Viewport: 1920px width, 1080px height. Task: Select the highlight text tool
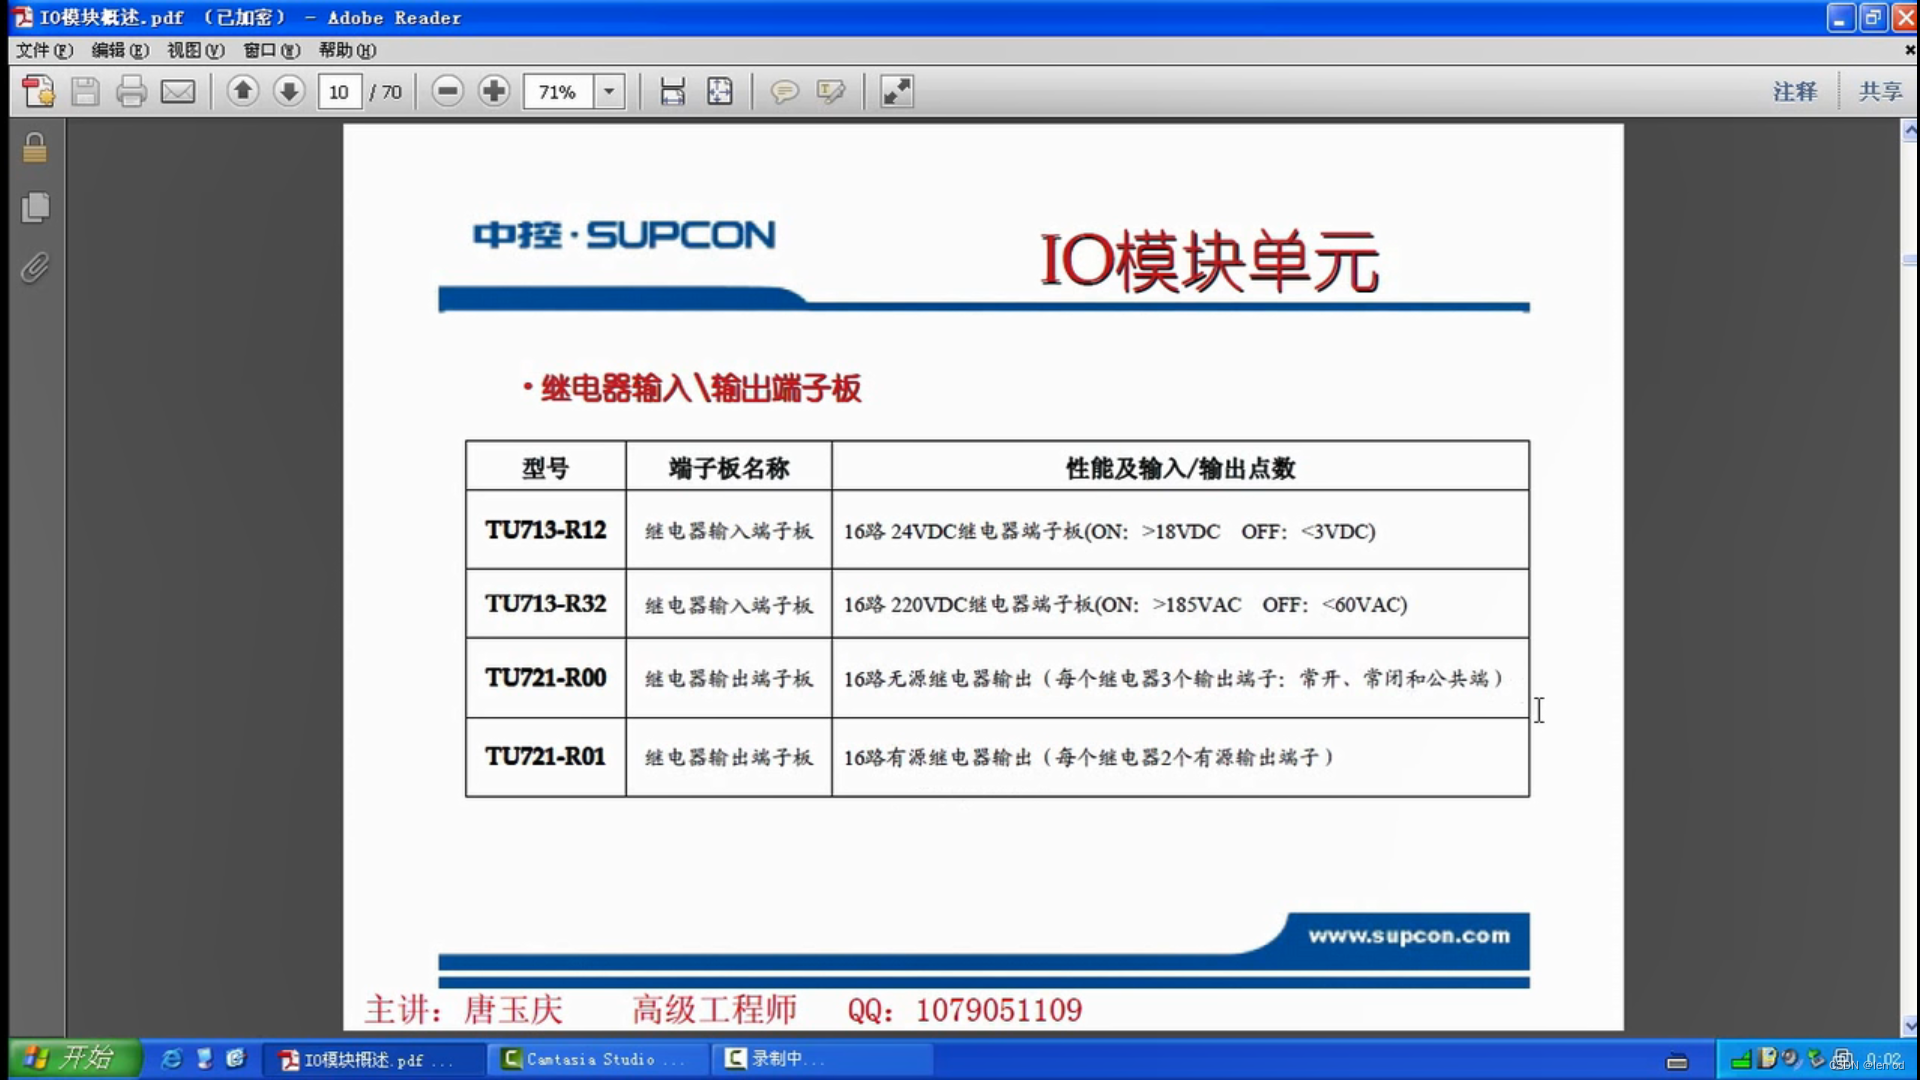pos(831,92)
